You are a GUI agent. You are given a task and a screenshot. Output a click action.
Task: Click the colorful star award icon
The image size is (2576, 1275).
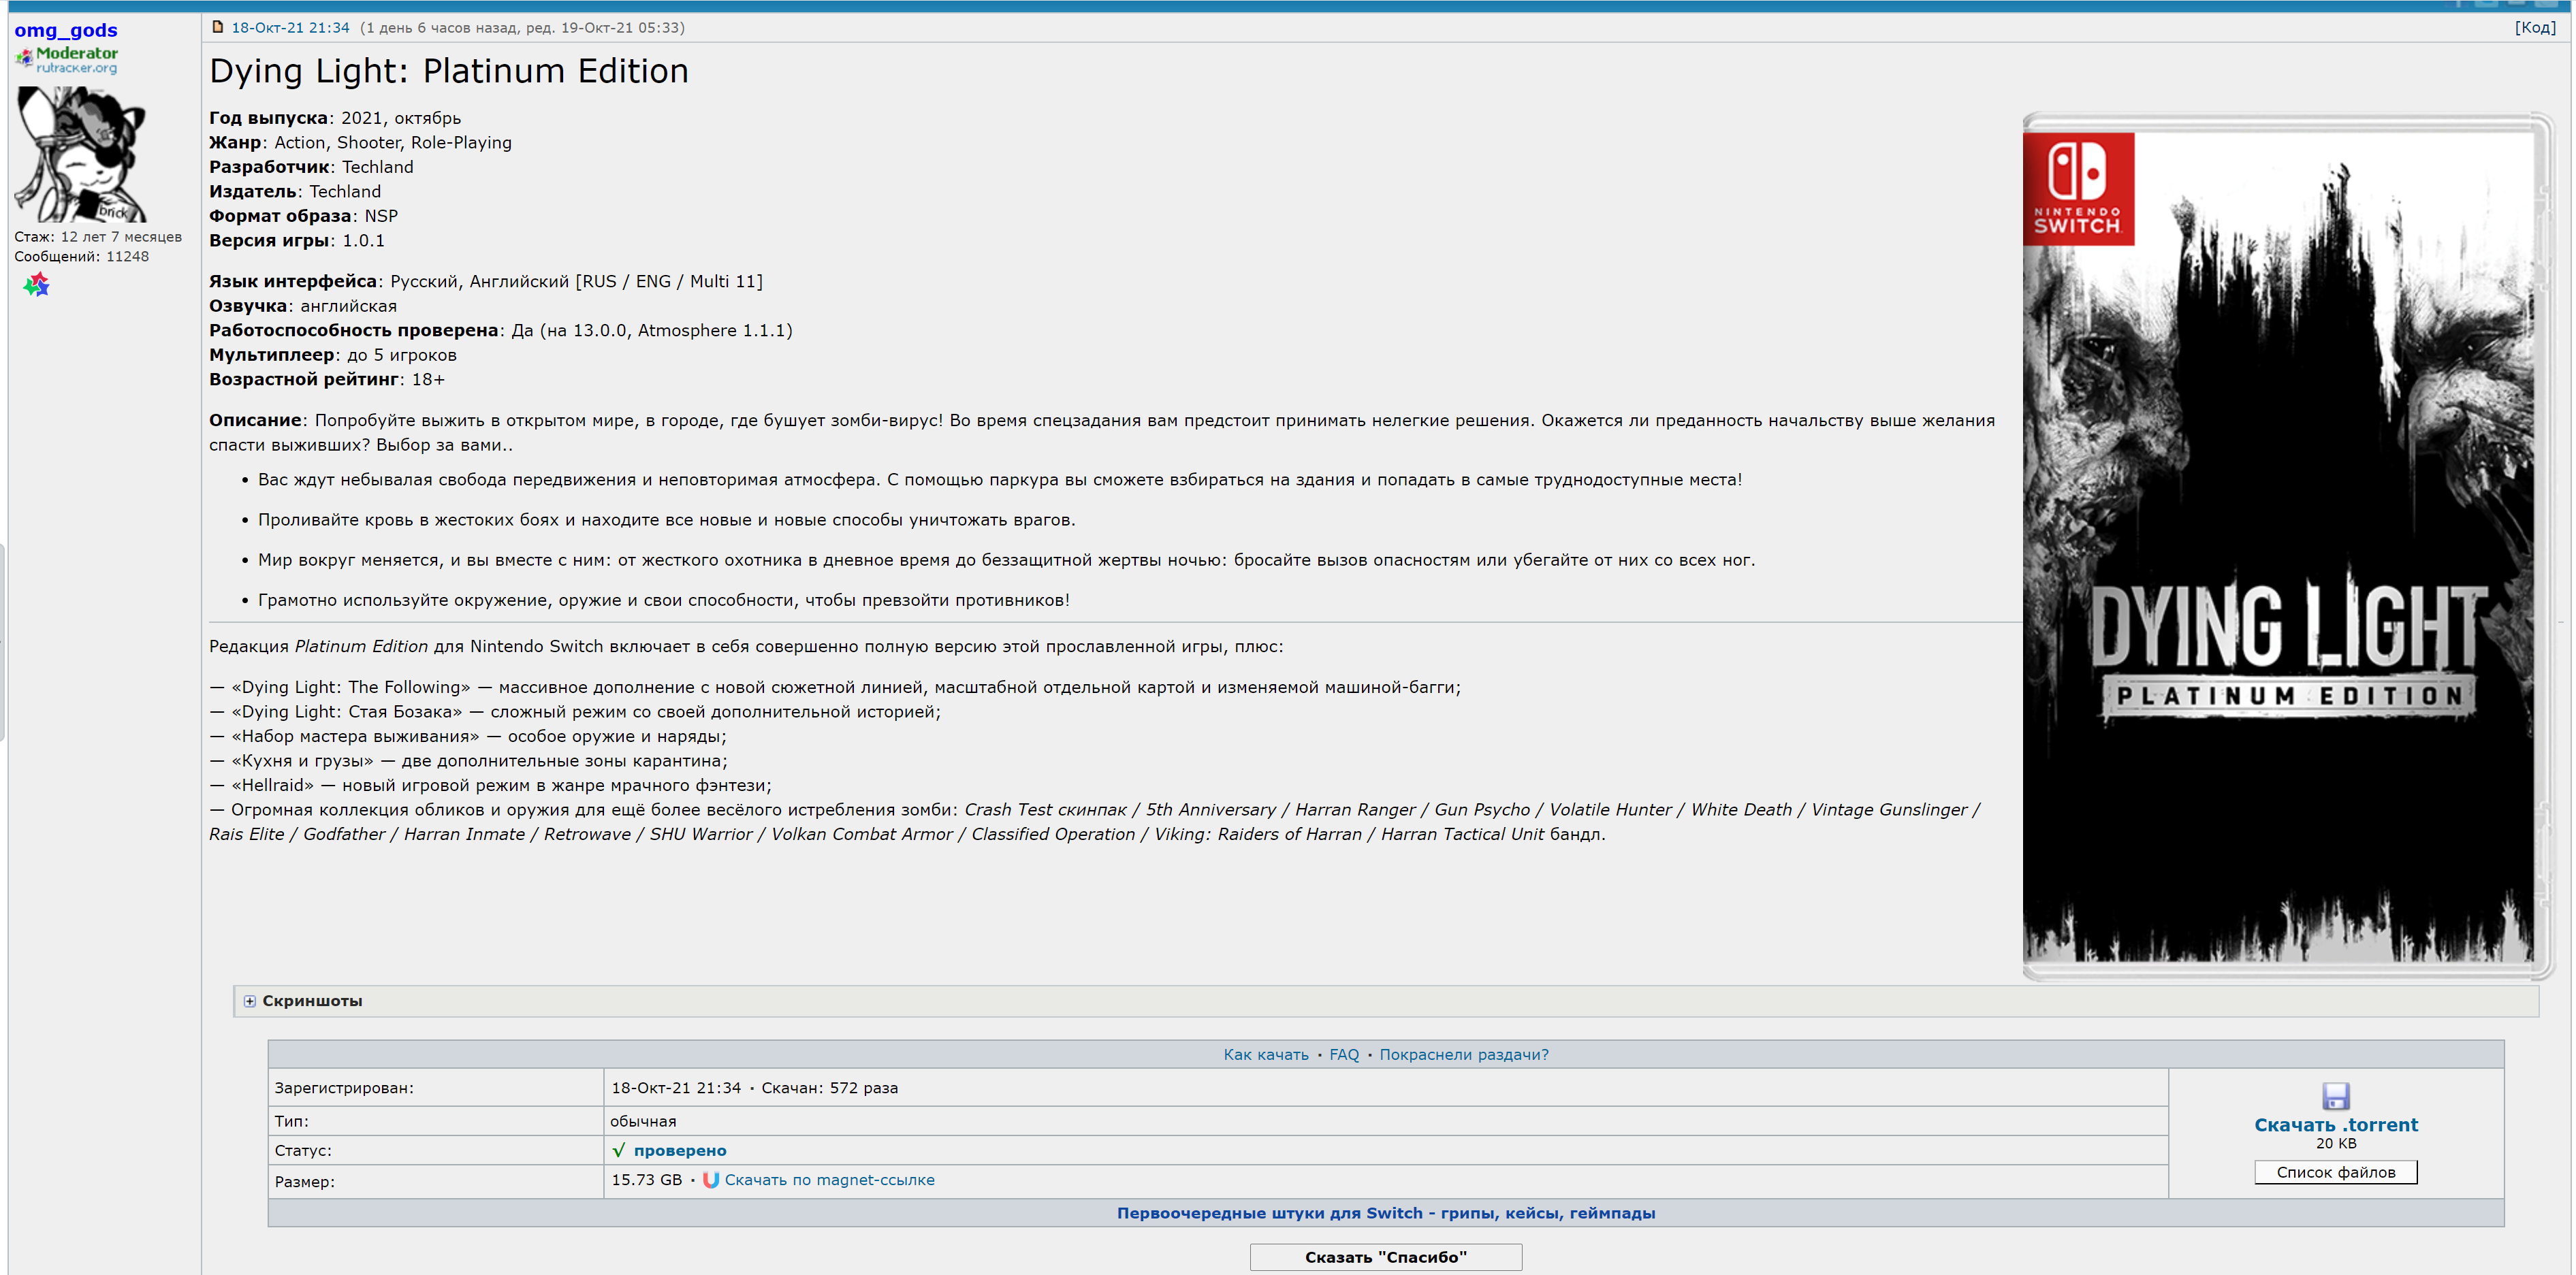pos(37,285)
